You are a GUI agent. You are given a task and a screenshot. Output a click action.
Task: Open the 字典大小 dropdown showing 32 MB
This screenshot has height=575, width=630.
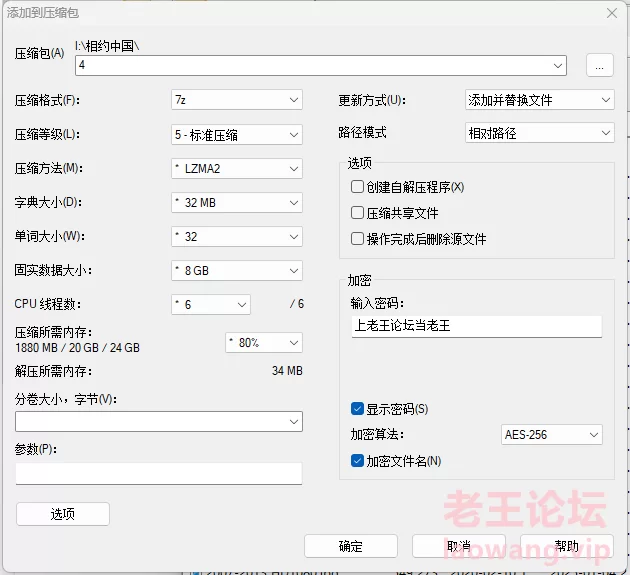pos(237,203)
